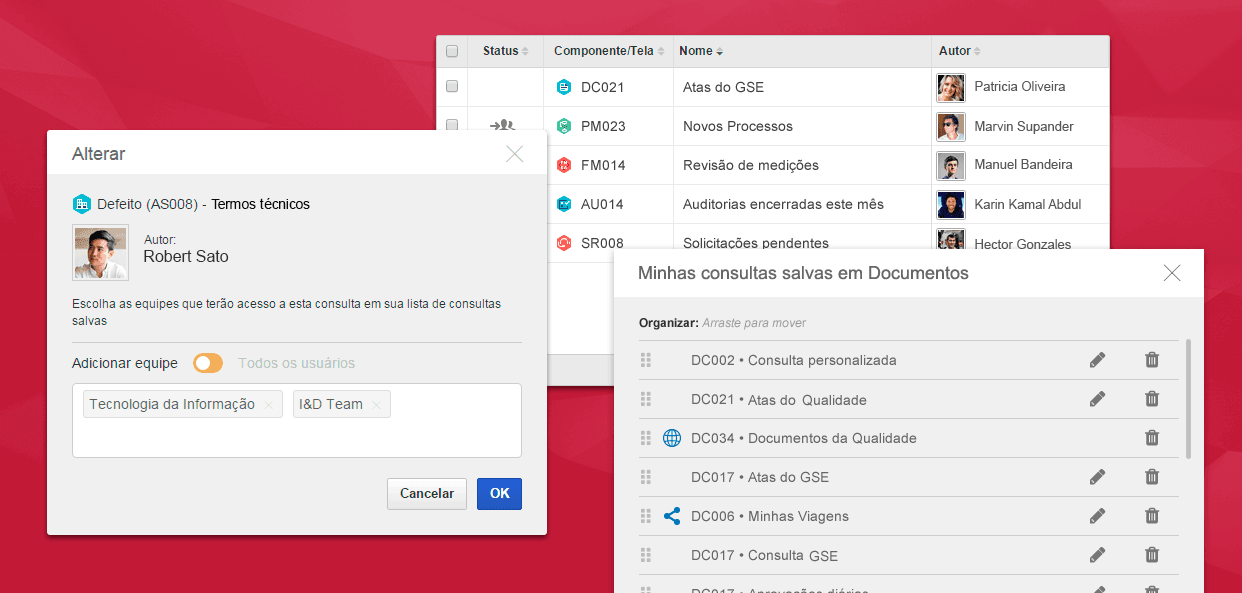Close the Alterar dialog
The image size is (1242, 593).
point(514,153)
